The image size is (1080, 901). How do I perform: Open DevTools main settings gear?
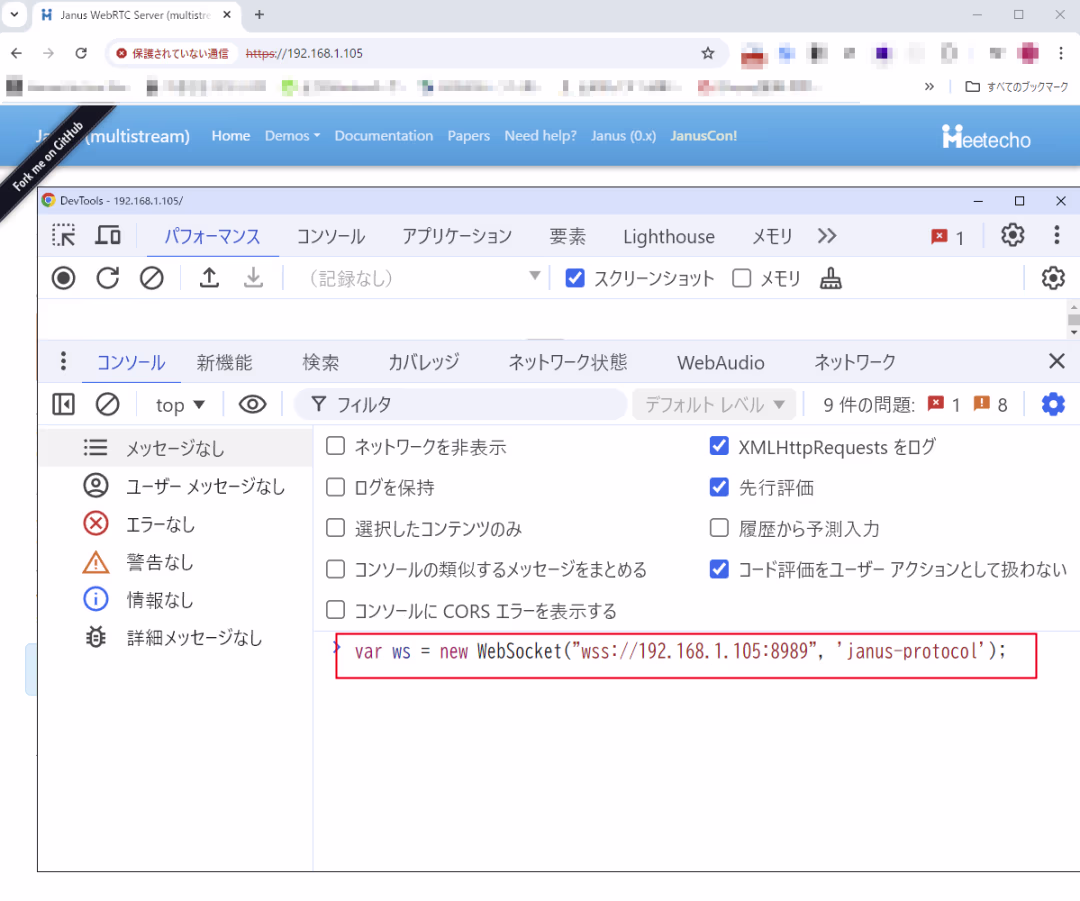pos(1012,236)
